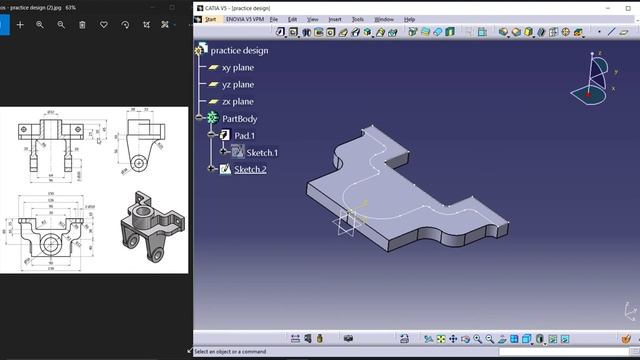Select the Thick Surface tool

[x=425, y=32]
